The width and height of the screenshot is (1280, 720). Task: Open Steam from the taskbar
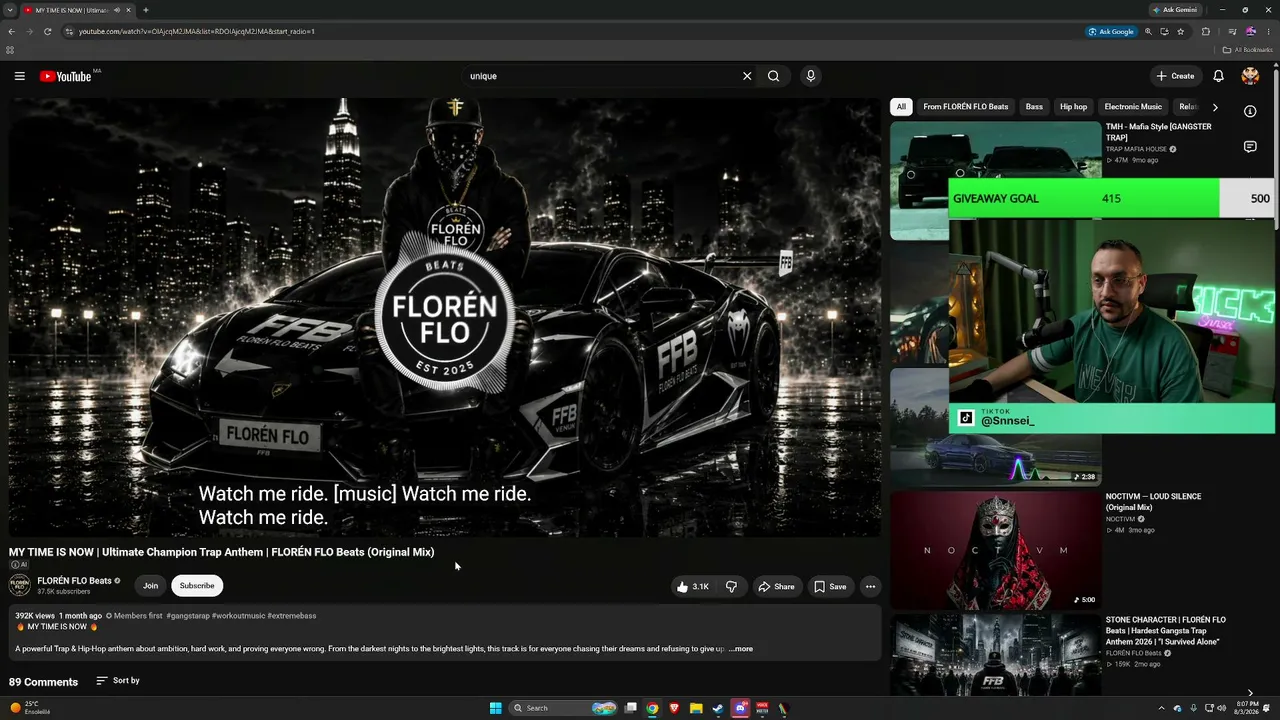718,708
